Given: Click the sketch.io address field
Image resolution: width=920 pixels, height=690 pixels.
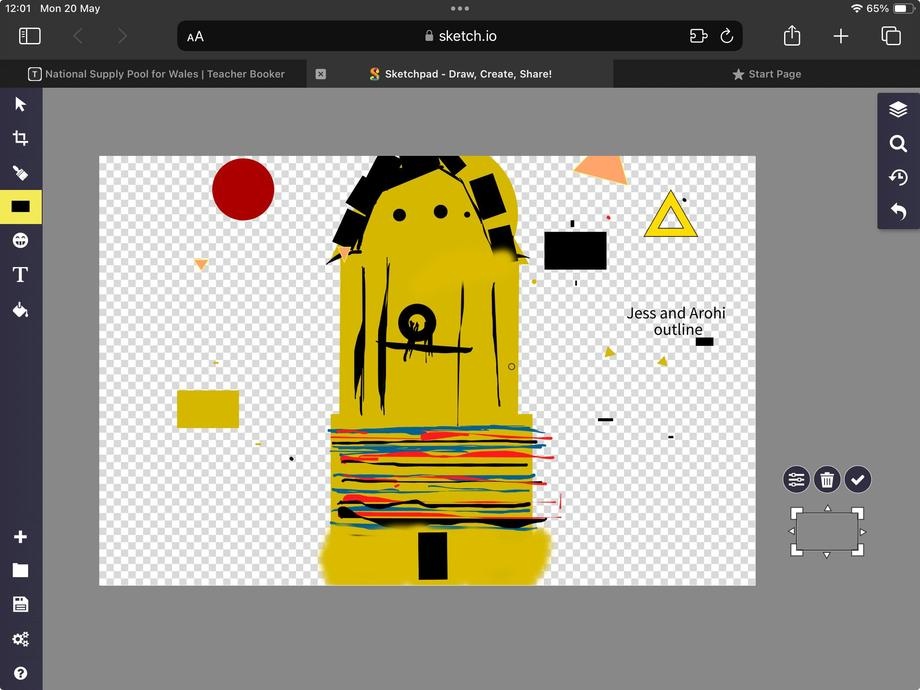Looking at the screenshot, I should pyautogui.click(x=460, y=36).
